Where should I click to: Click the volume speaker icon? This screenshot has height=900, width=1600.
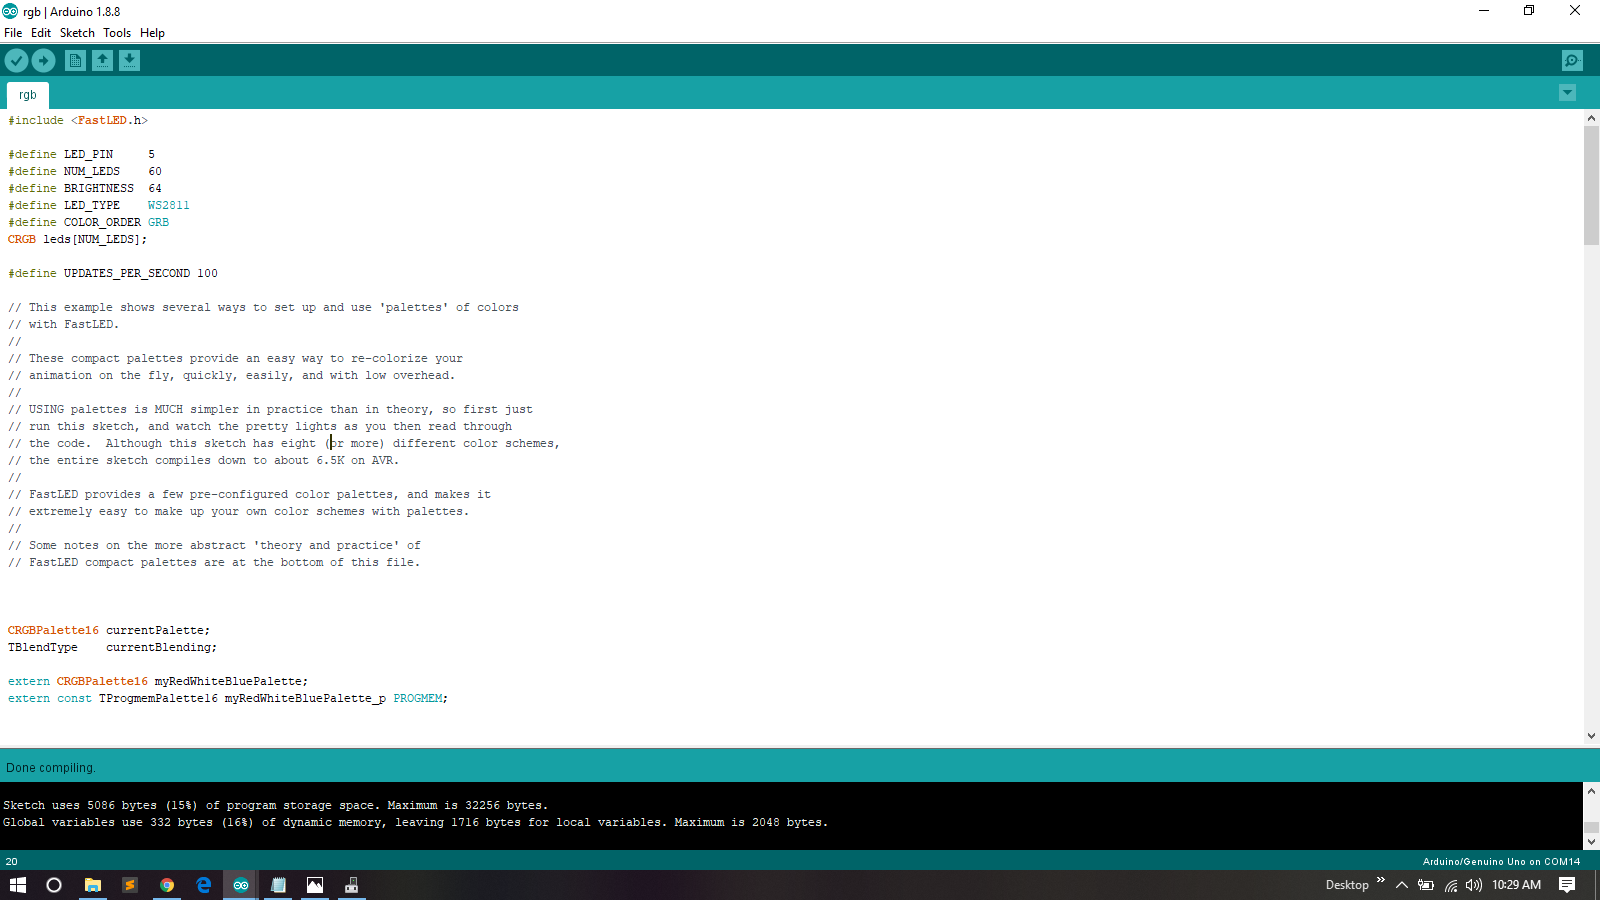click(x=1474, y=885)
